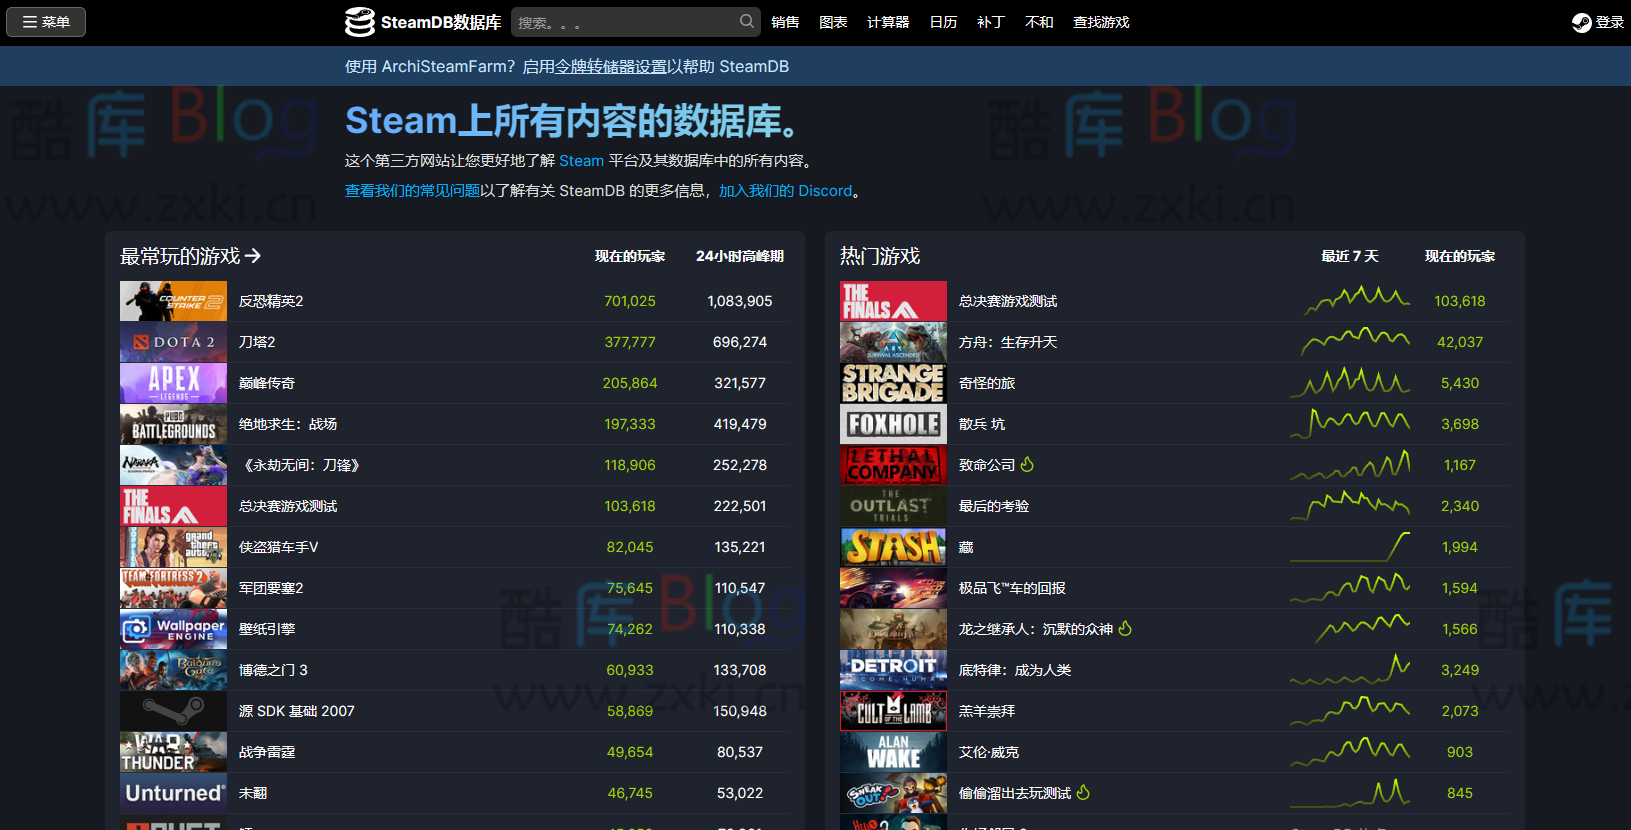Click the Dota 2 game thumbnail
Screen dimensions: 1631x830
click(x=173, y=342)
